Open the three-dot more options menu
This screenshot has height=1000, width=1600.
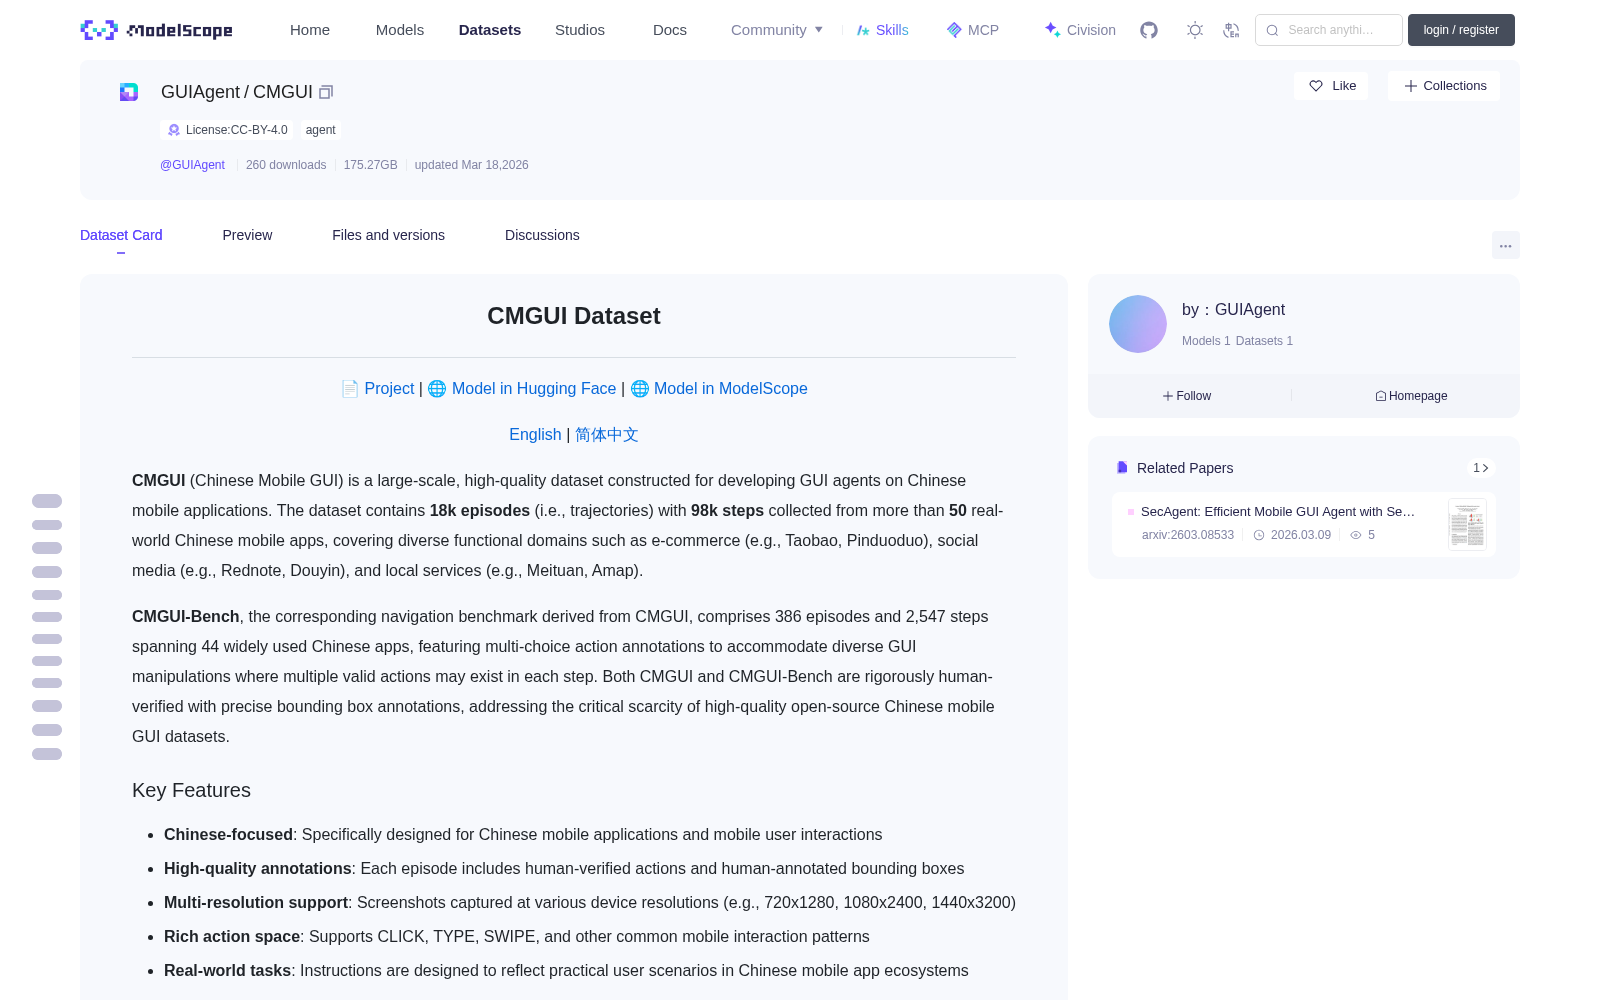[x=1506, y=245]
